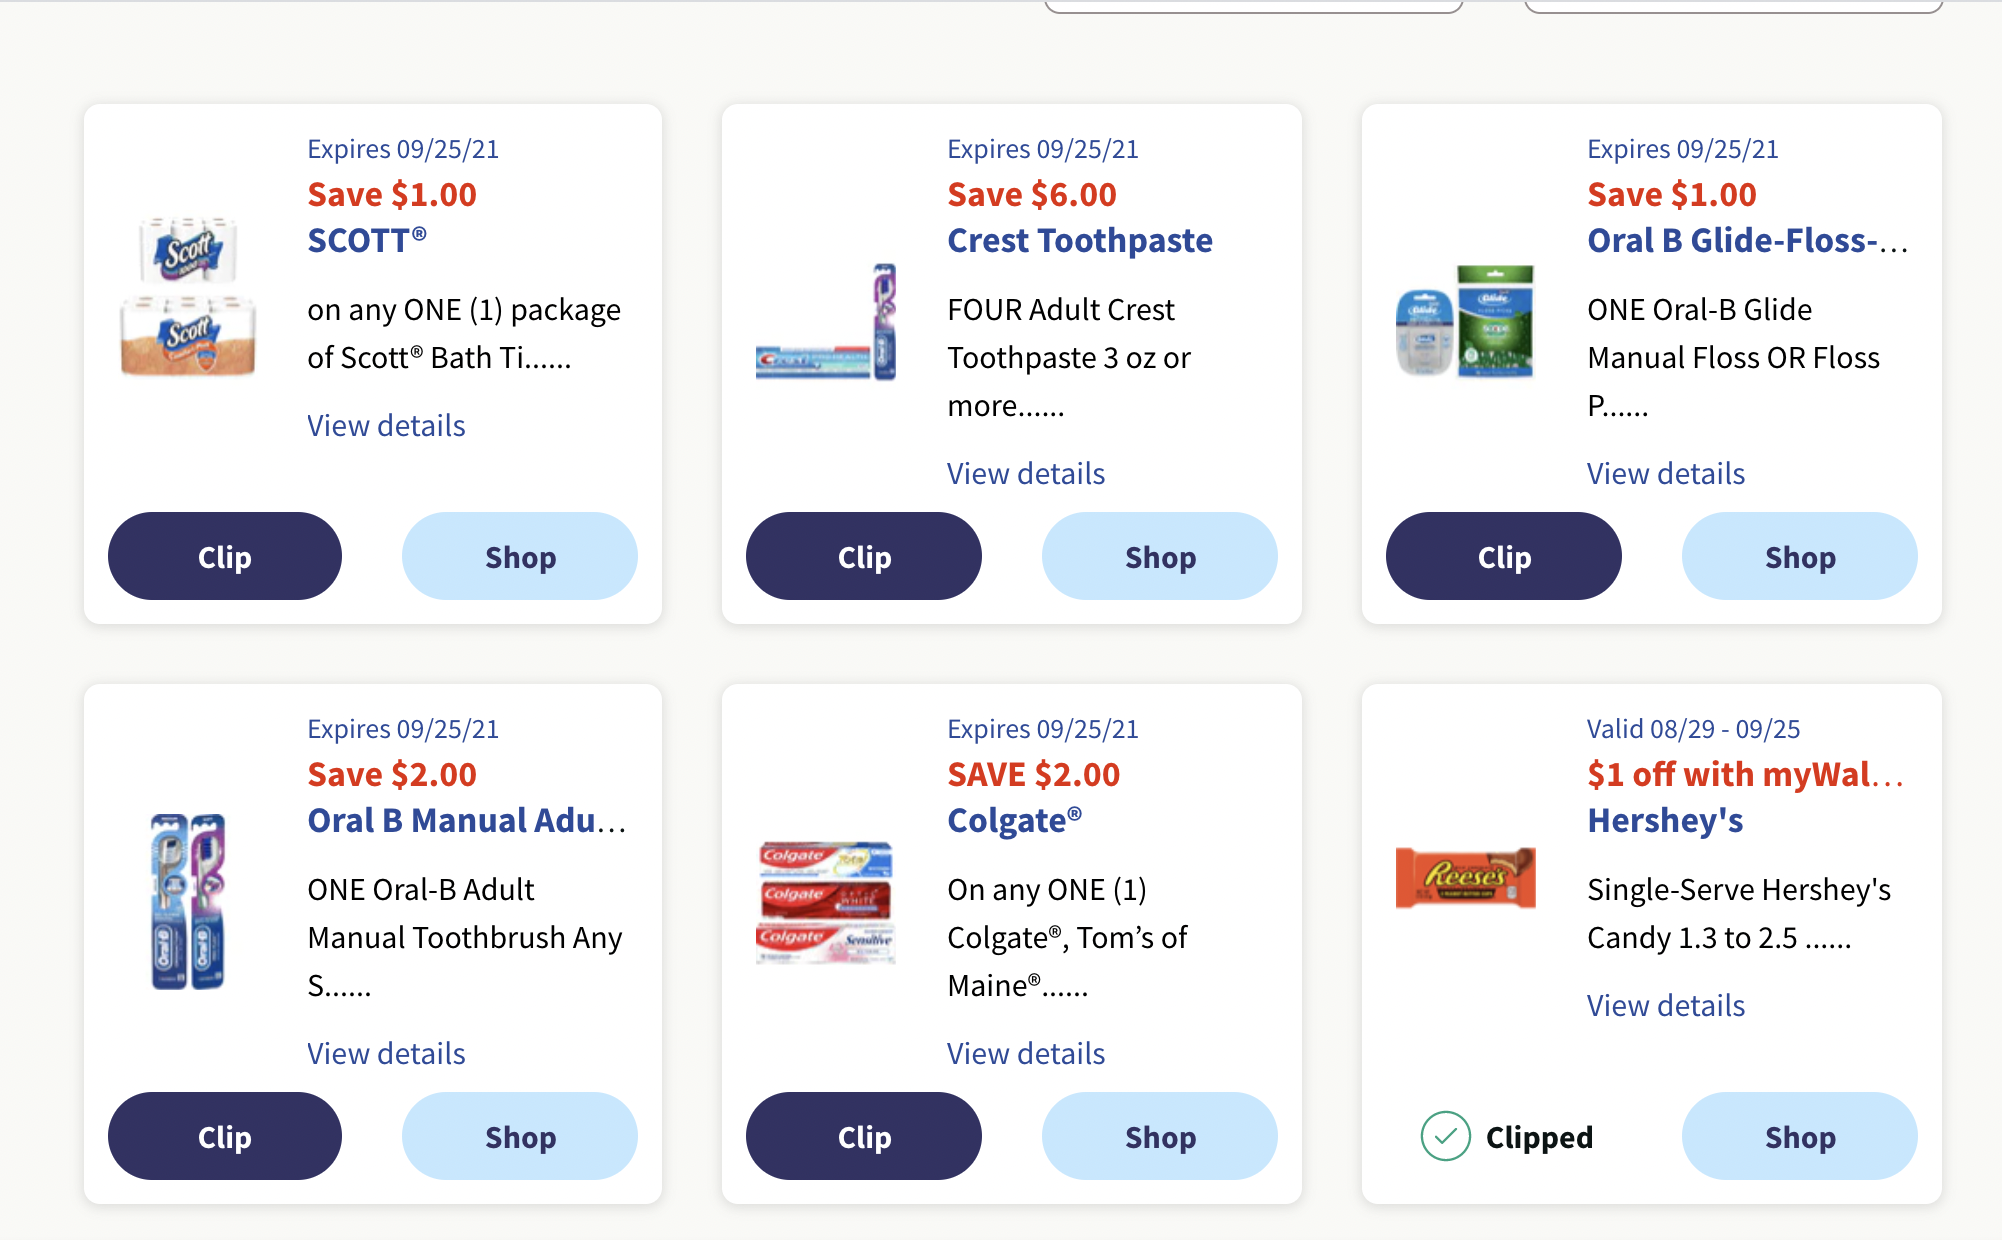This screenshot has width=2002, height=1240.
Task: View details for SCOTT coupon
Action: 386,426
